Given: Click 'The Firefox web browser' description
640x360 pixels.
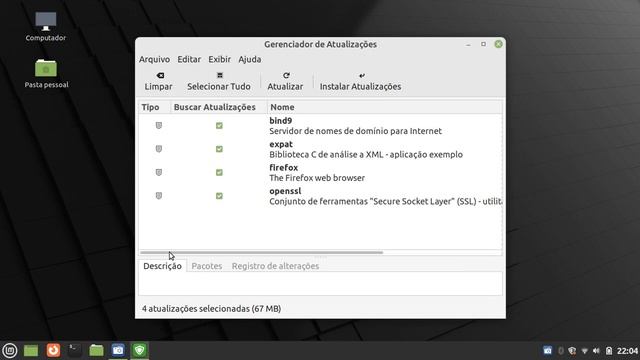Looking at the screenshot, I should [x=317, y=178].
